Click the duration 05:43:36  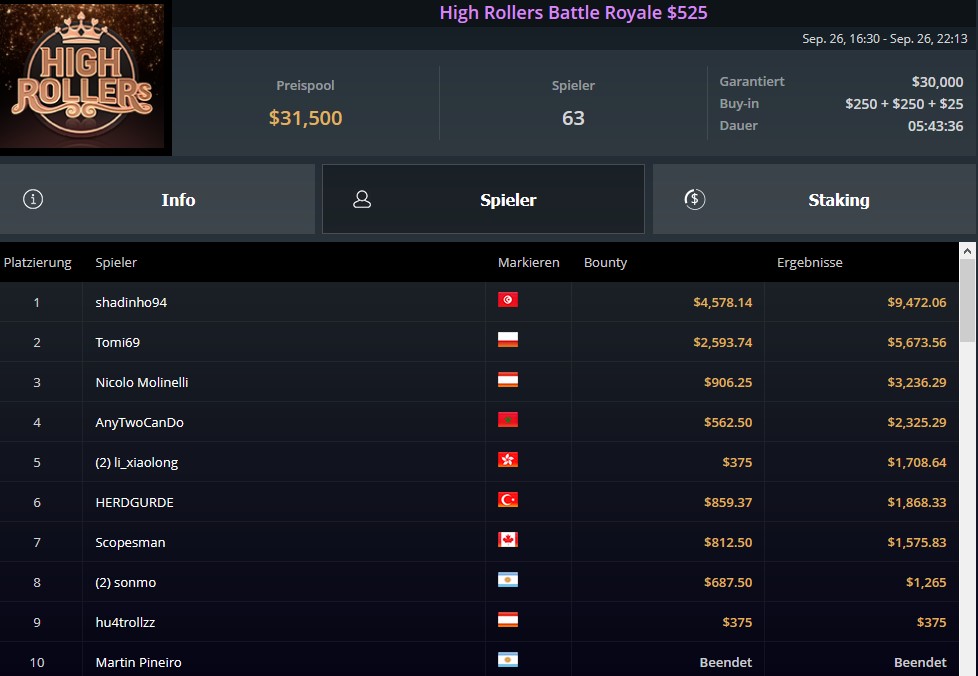pyautogui.click(x=935, y=126)
